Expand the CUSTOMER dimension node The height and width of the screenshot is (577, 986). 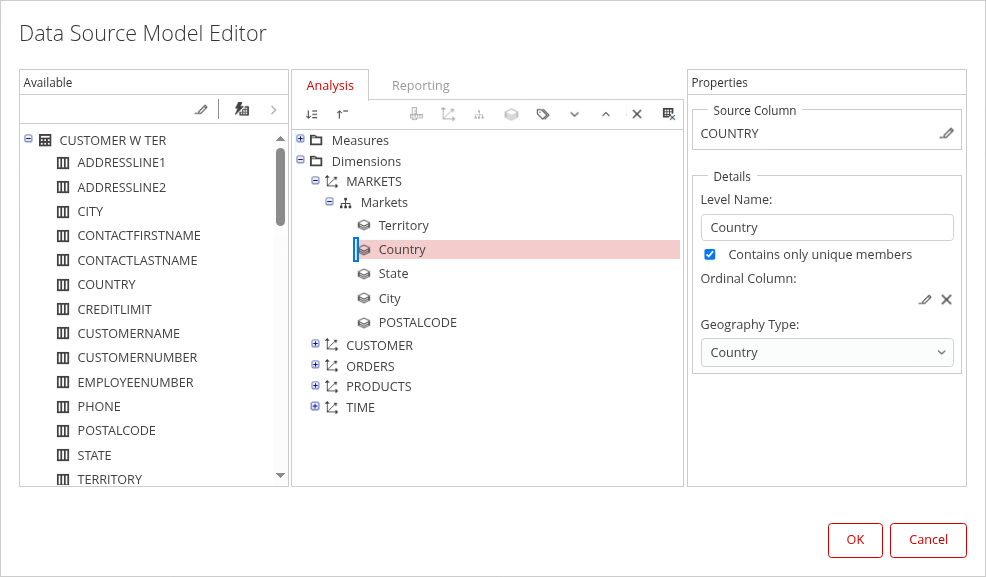316,344
